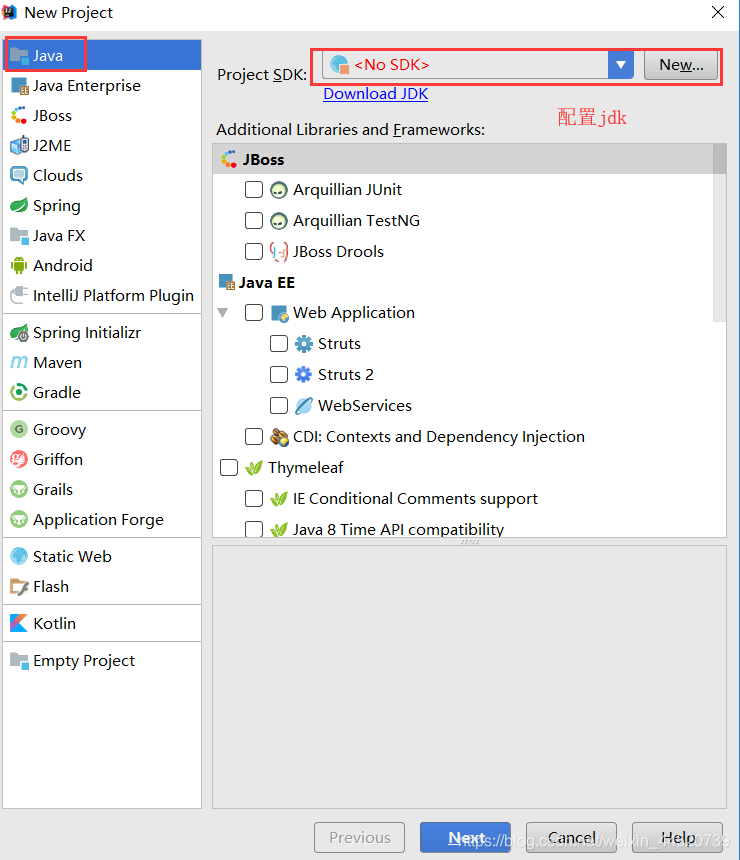Viewport: 740px width, 860px height.
Task: Click the JBoss section header row
Action: pos(463,159)
